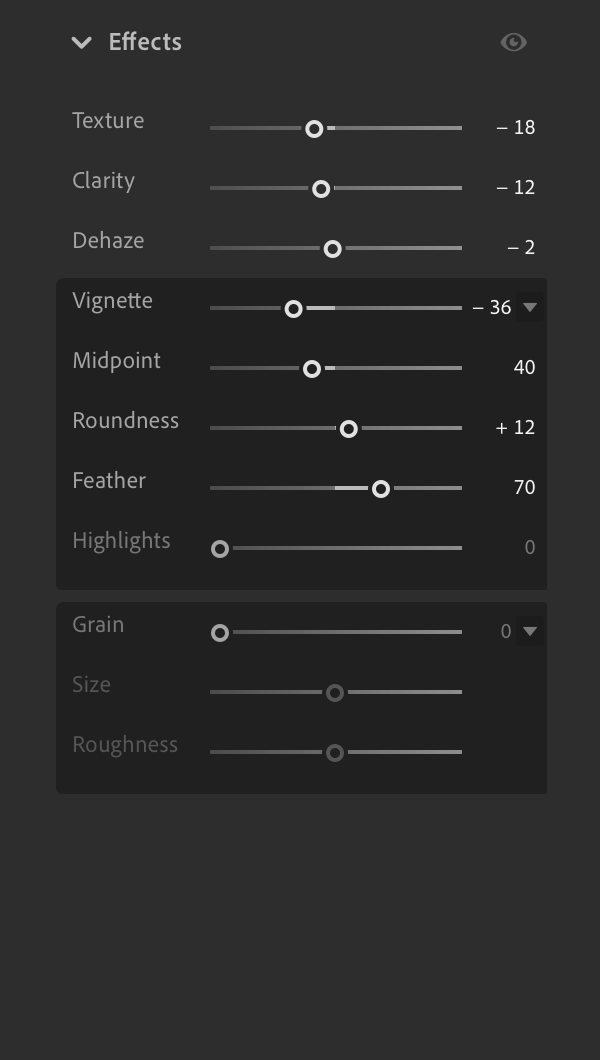Click the Dehaze label text
This screenshot has width=600, height=1060.
point(108,241)
